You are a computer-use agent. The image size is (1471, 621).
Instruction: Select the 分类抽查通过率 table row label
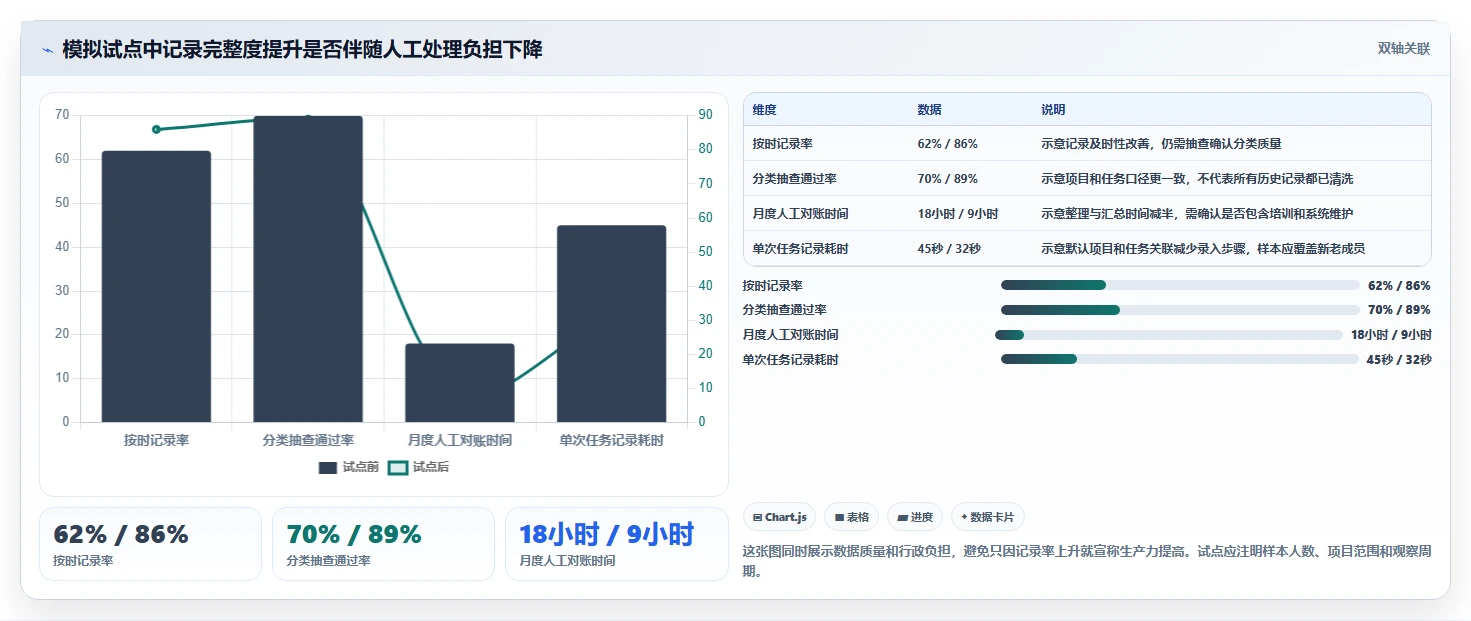[x=795, y=179]
